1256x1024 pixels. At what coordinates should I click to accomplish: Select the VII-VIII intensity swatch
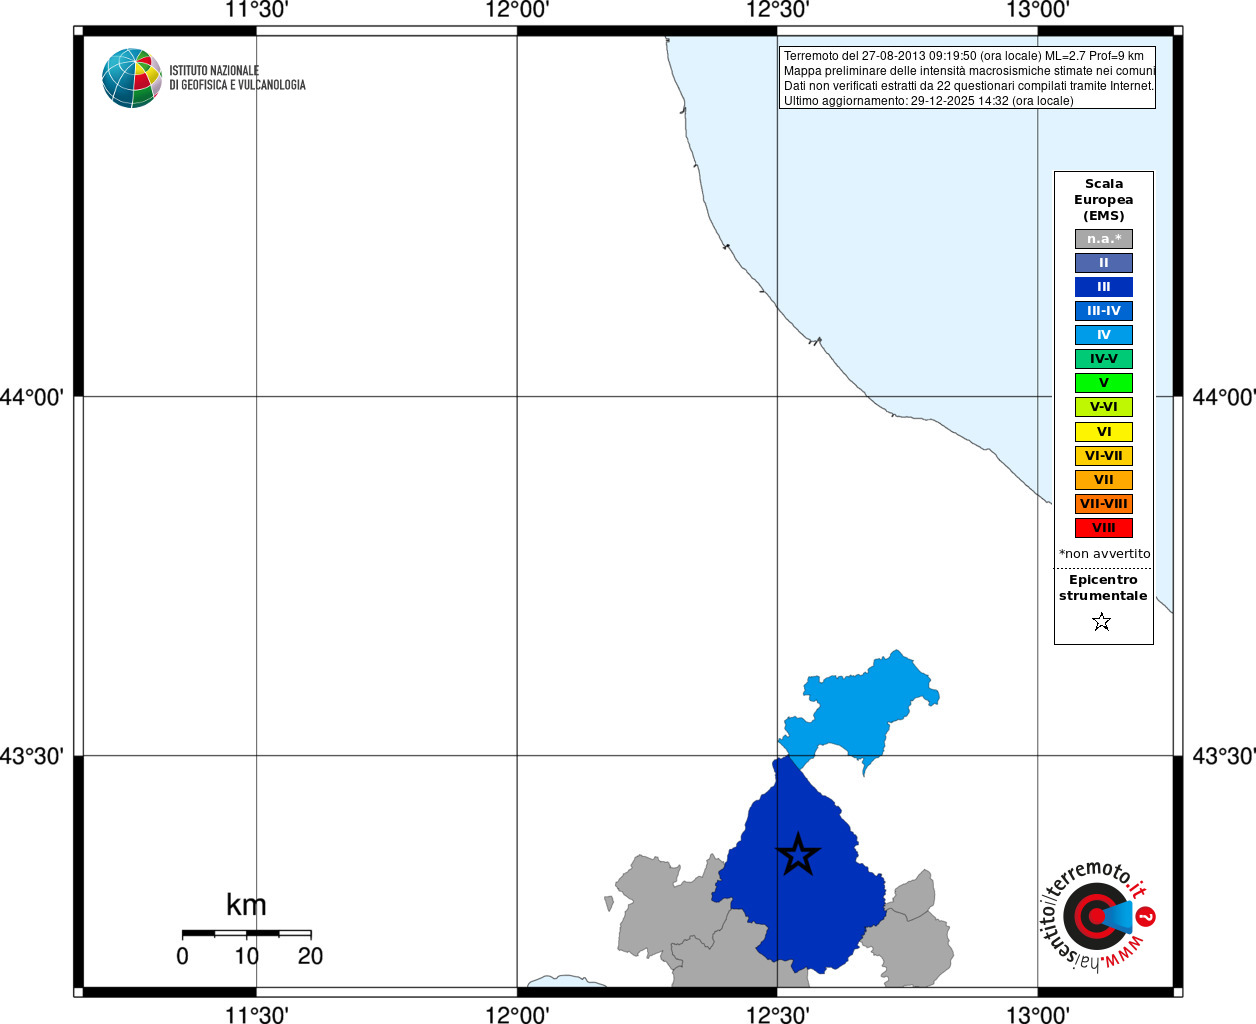(1104, 504)
